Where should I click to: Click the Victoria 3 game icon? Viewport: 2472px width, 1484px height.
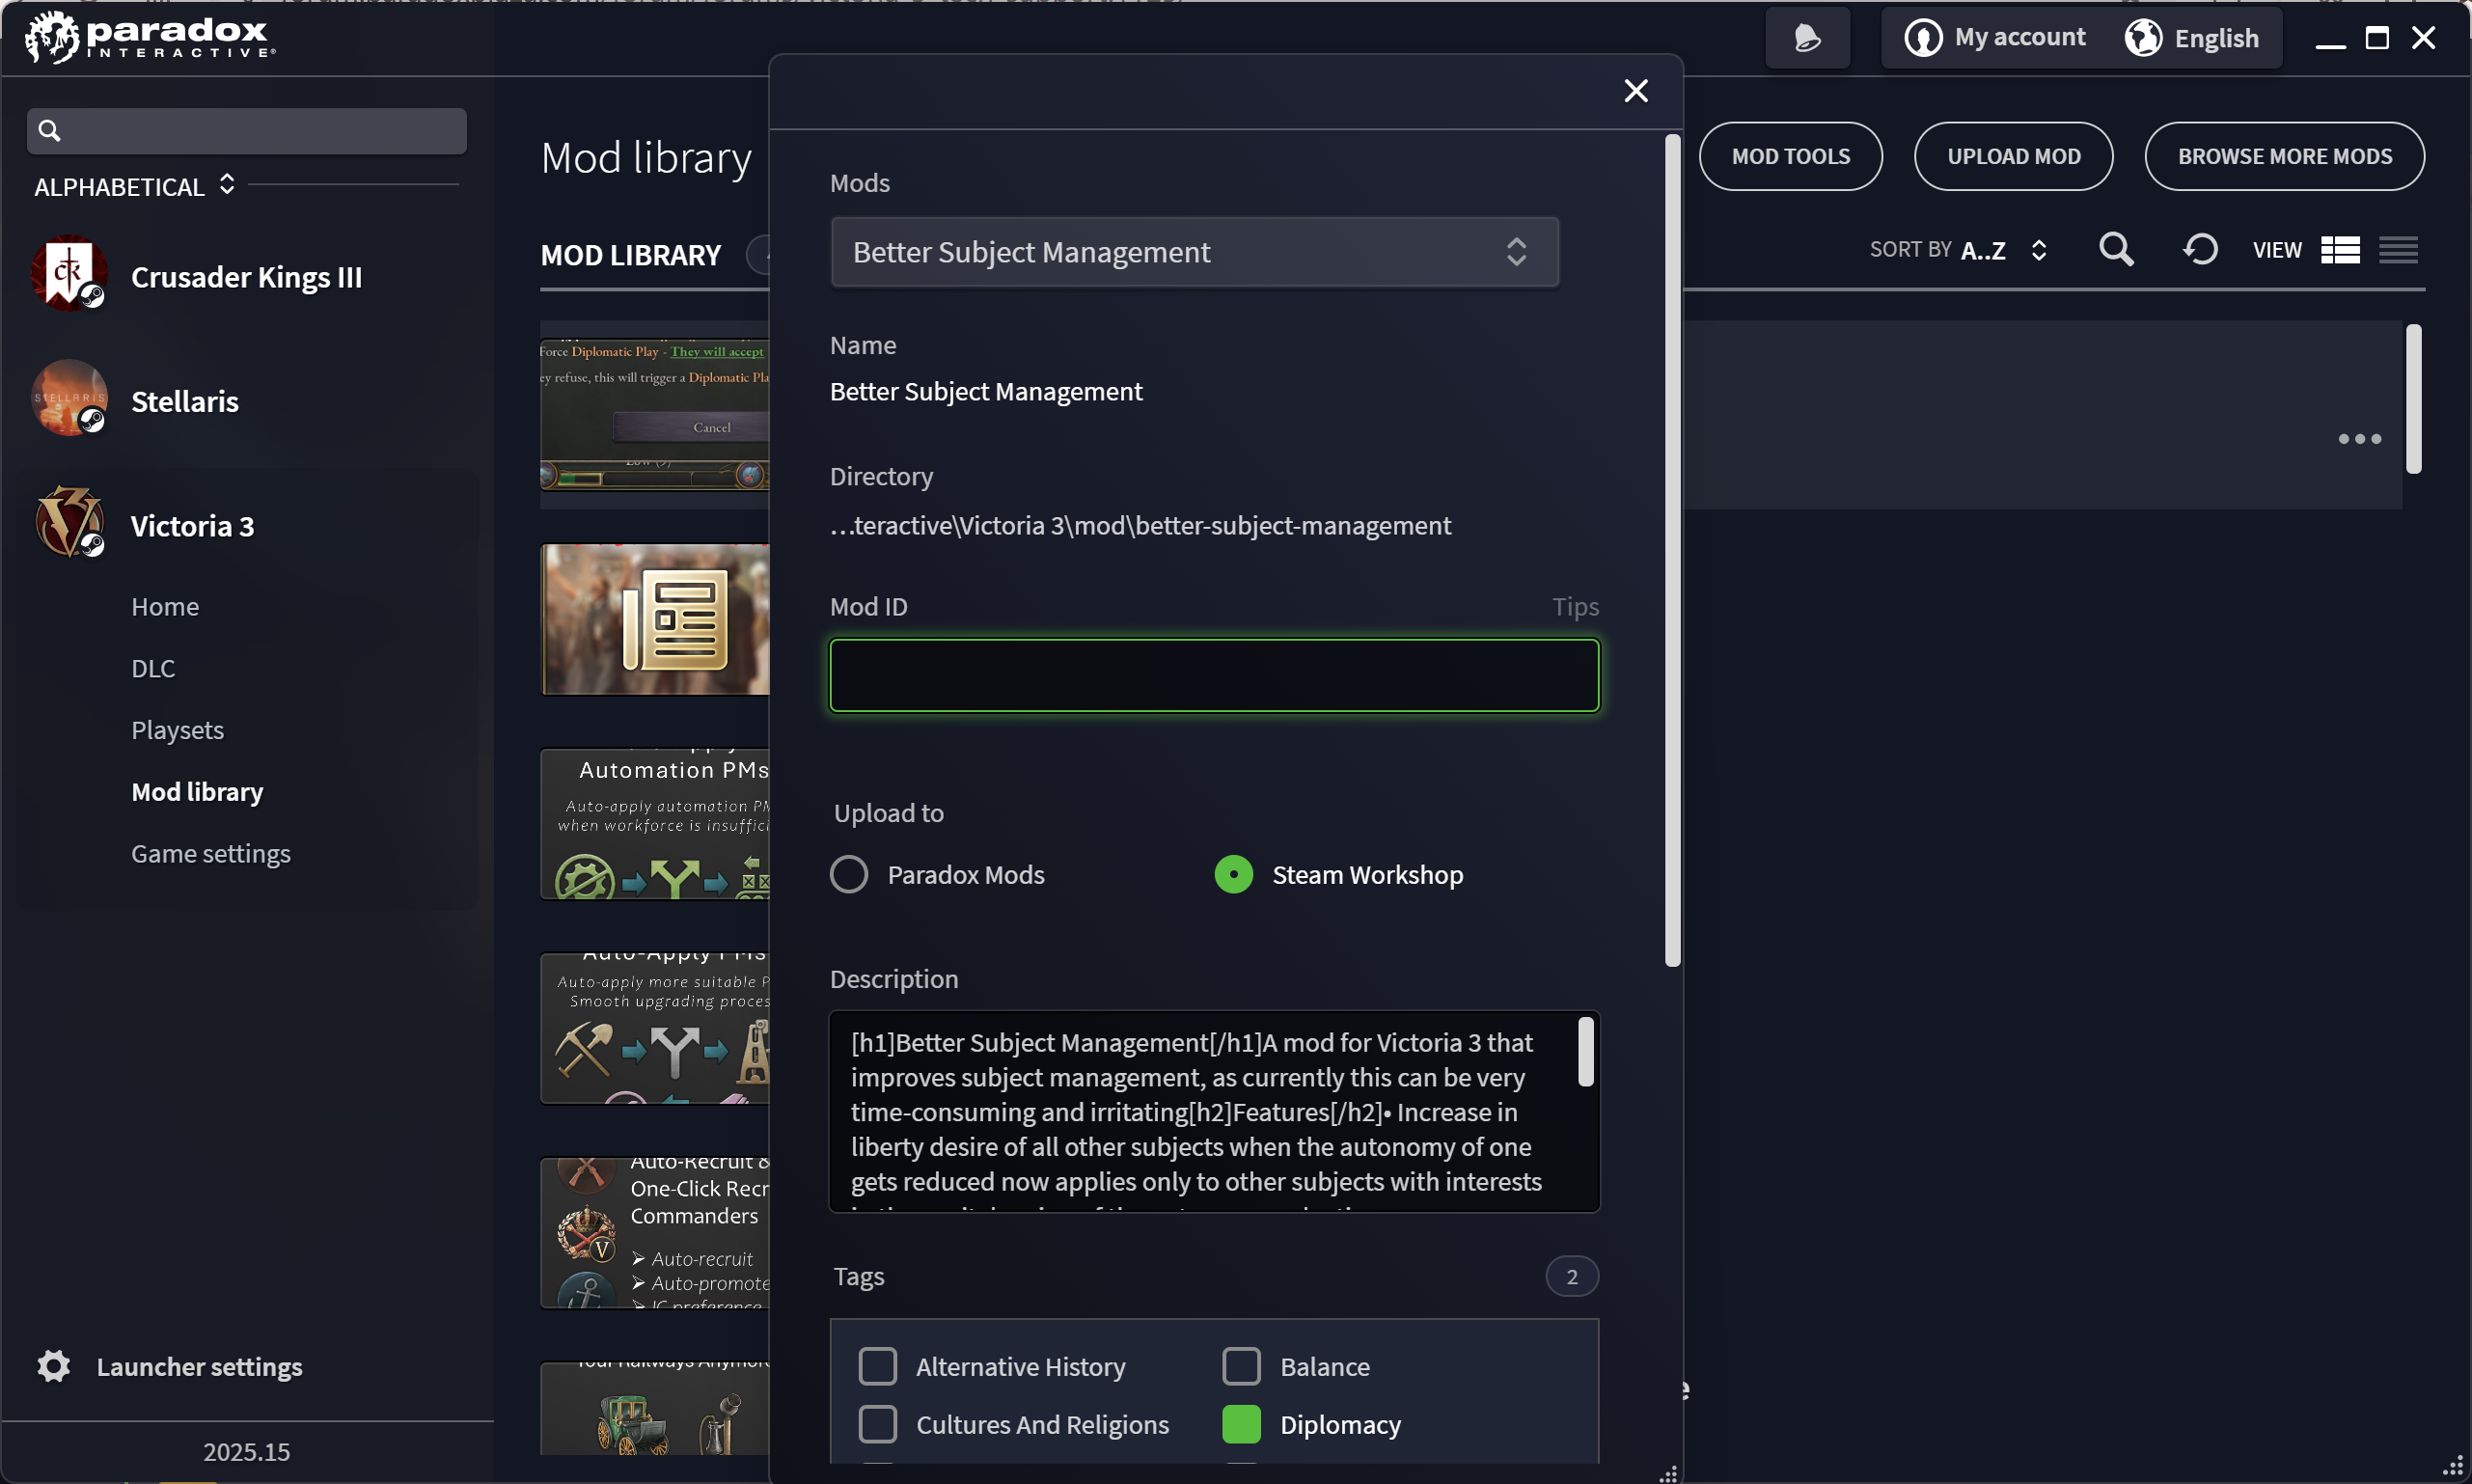click(x=69, y=523)
